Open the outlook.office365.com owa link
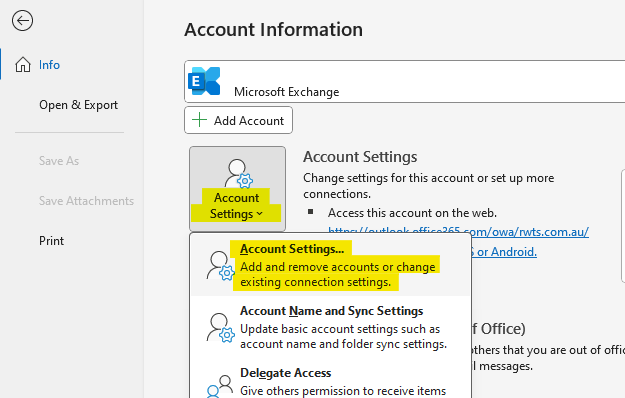The height and width of the screenshot is (398, 625). click(x=458, y=231)
